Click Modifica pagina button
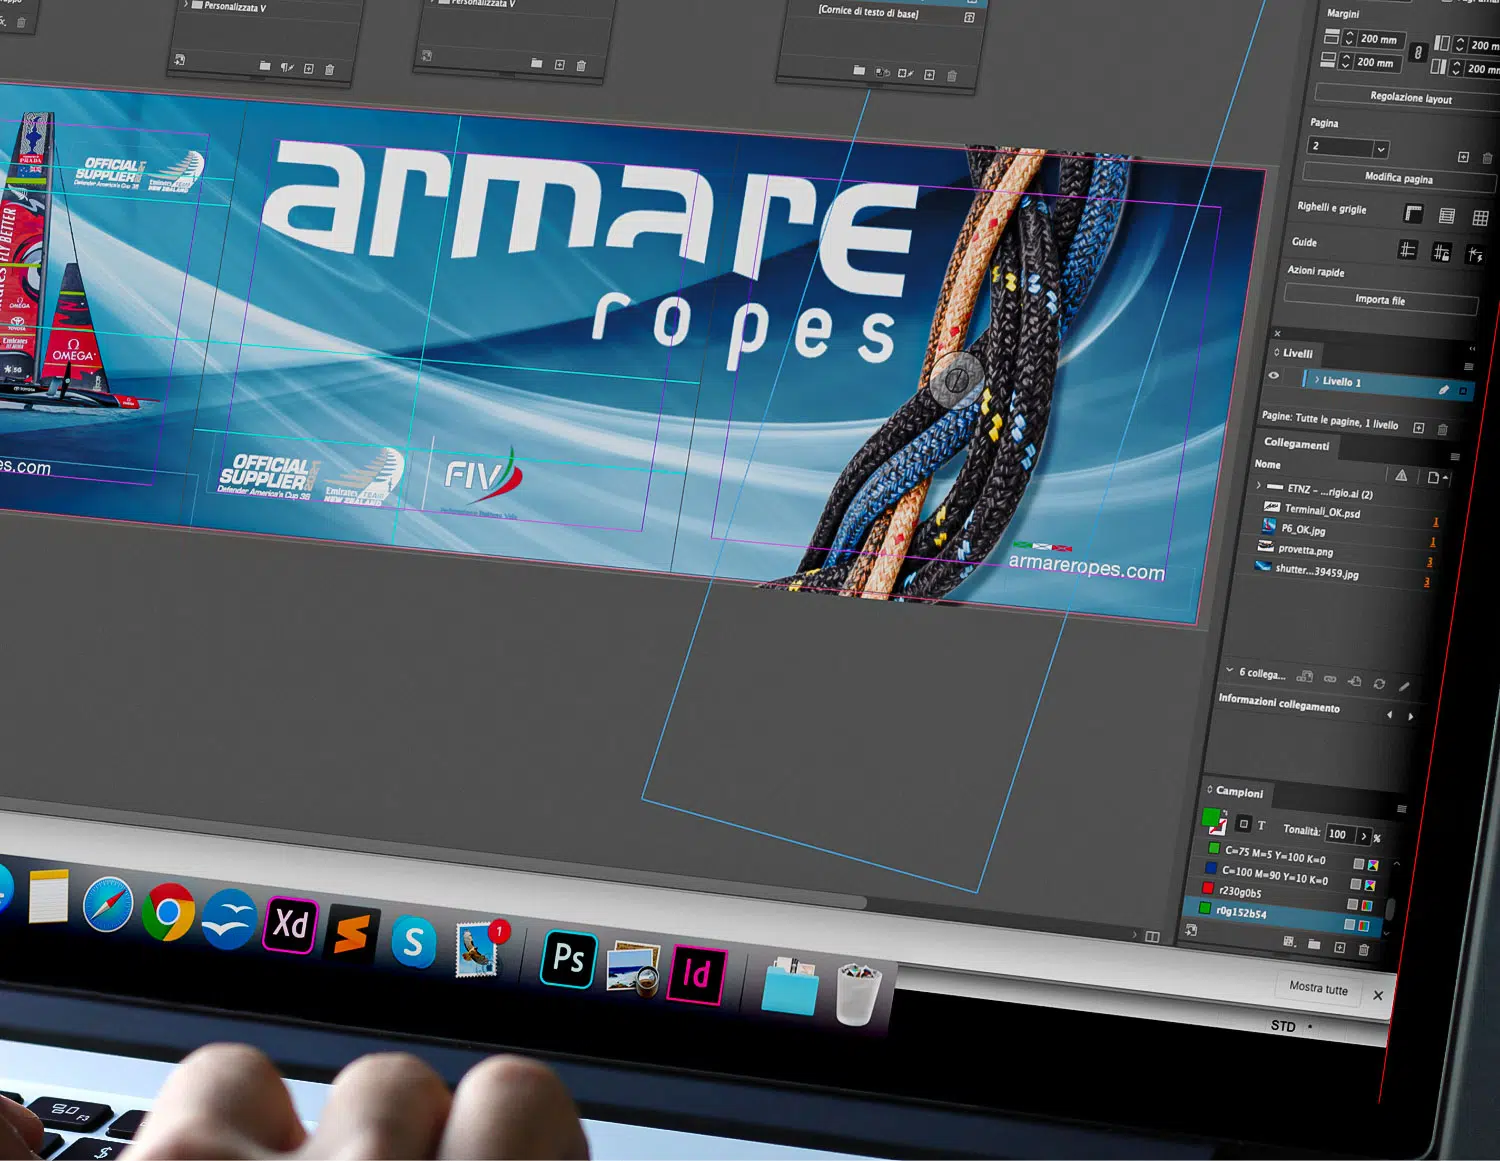Screen dimensions: 1500x1161 coord(1398,177)
